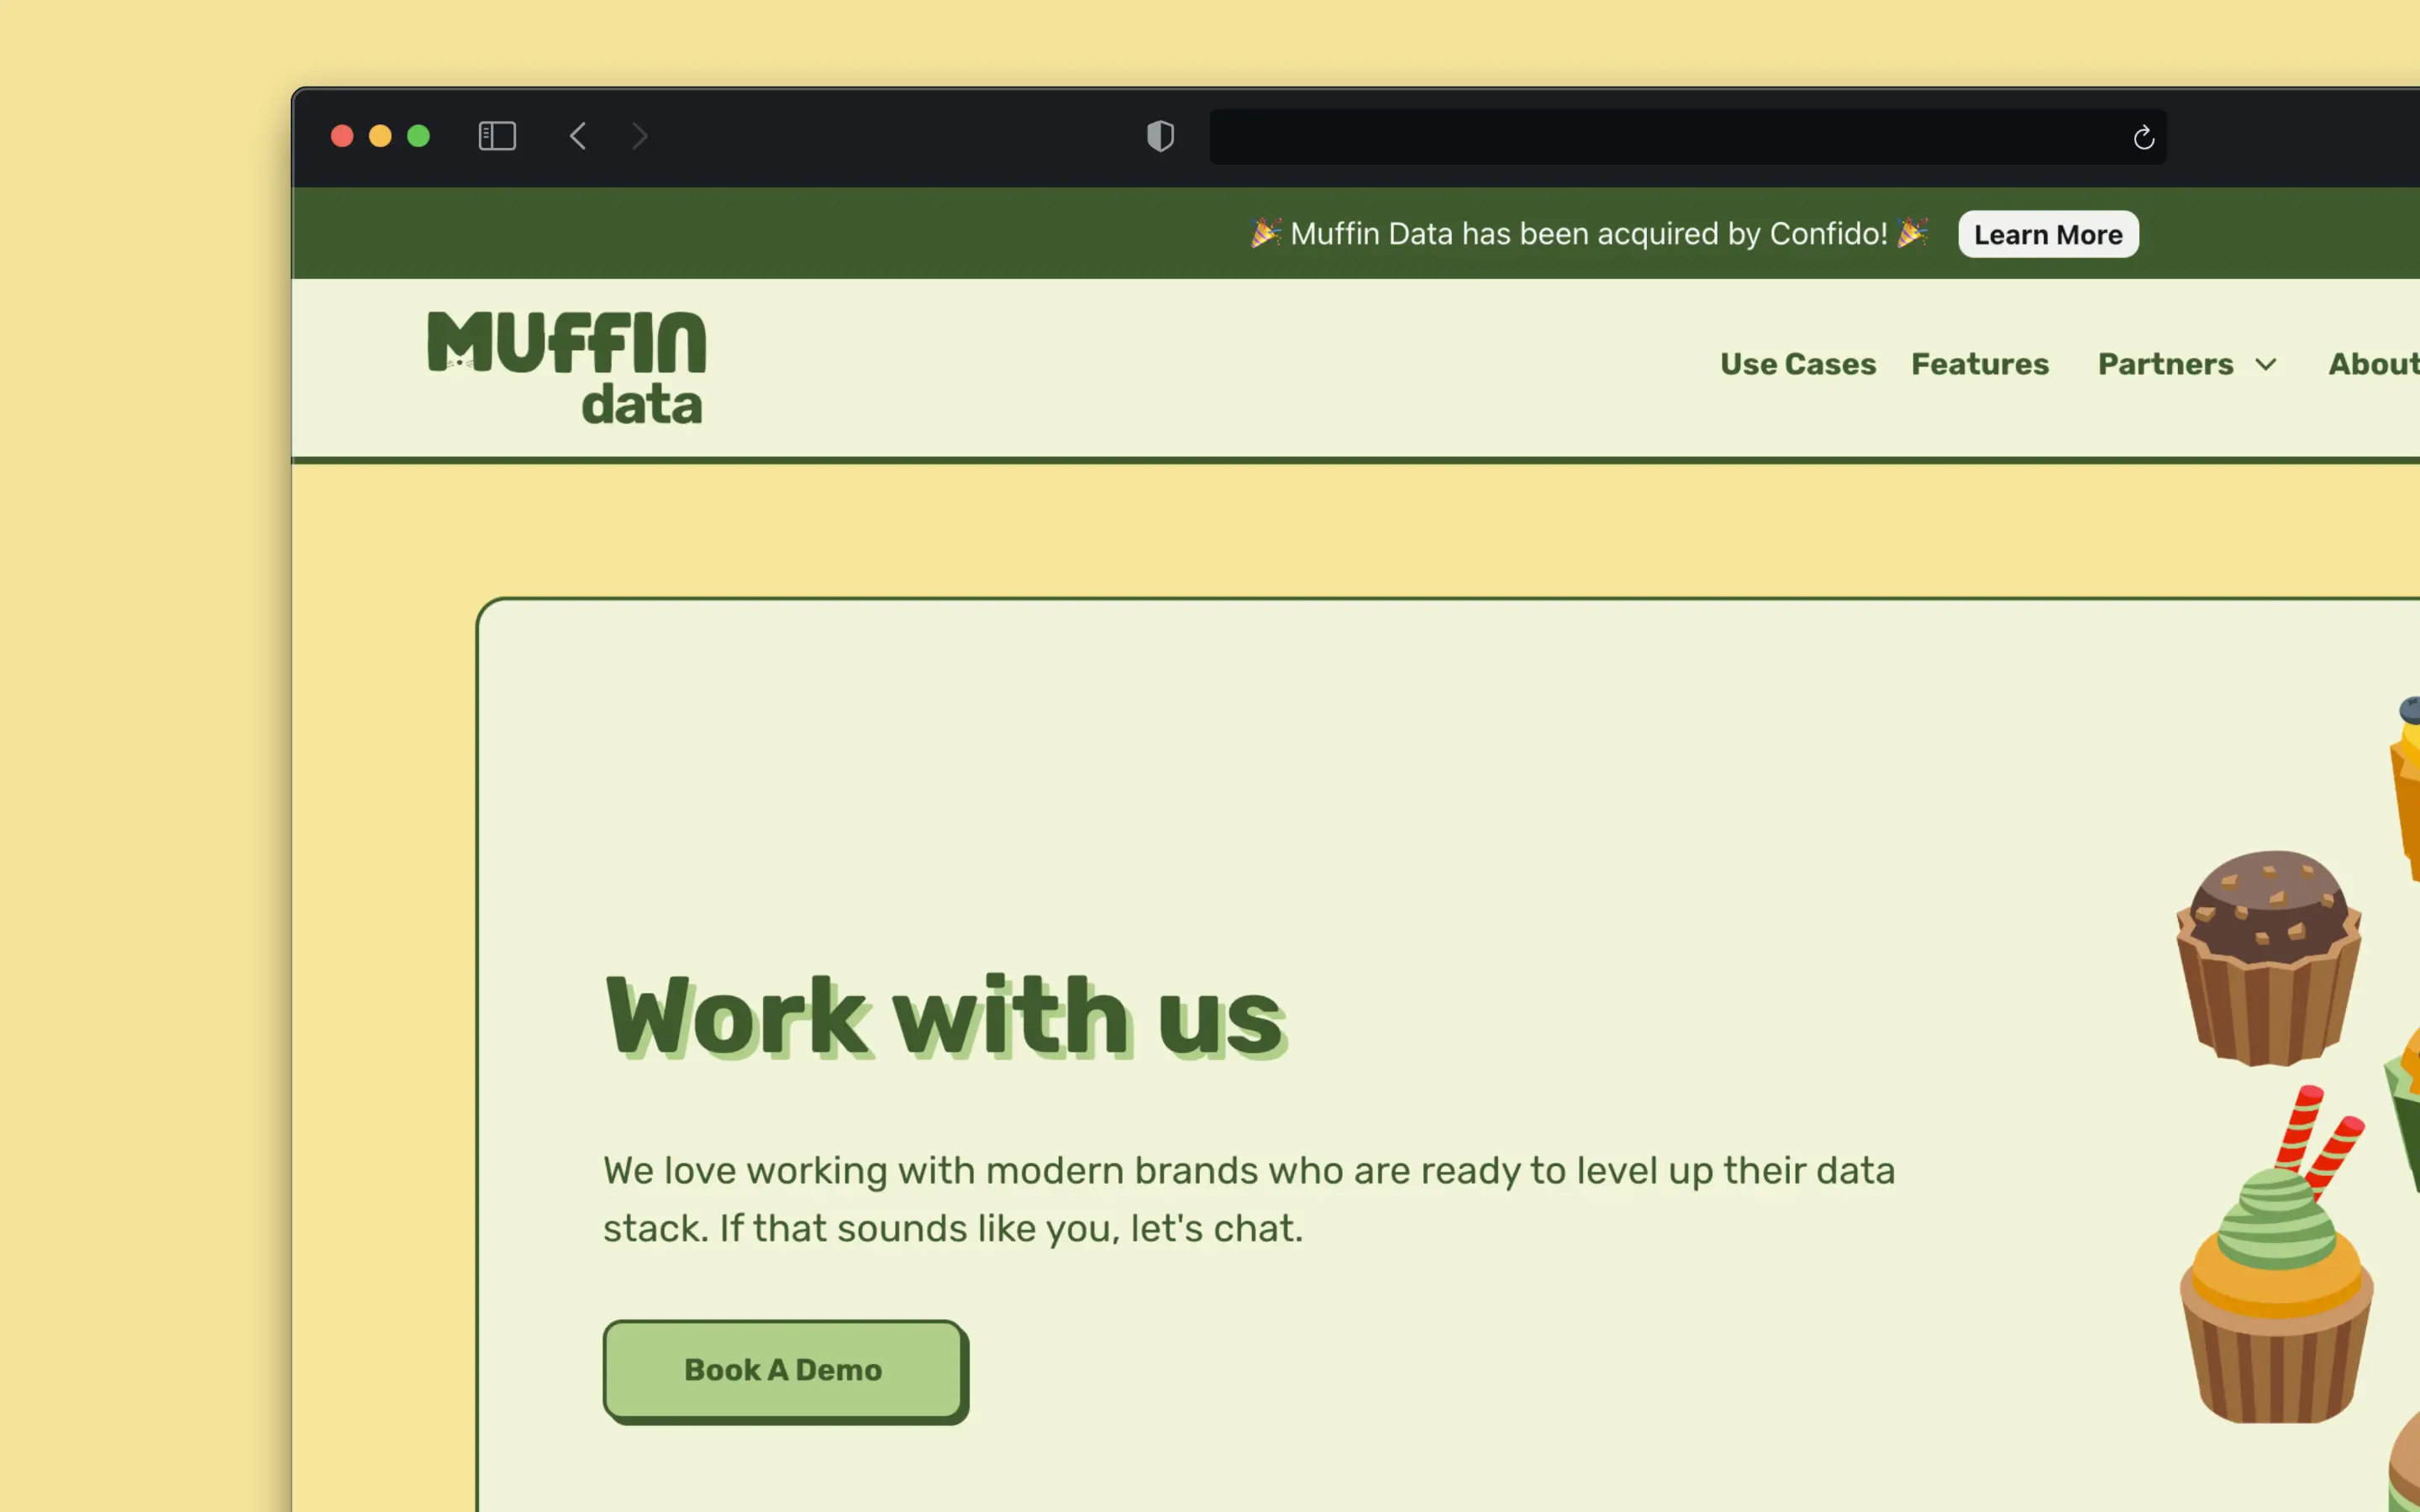Click the Book A Demo button

click(x=784, y=1370)
